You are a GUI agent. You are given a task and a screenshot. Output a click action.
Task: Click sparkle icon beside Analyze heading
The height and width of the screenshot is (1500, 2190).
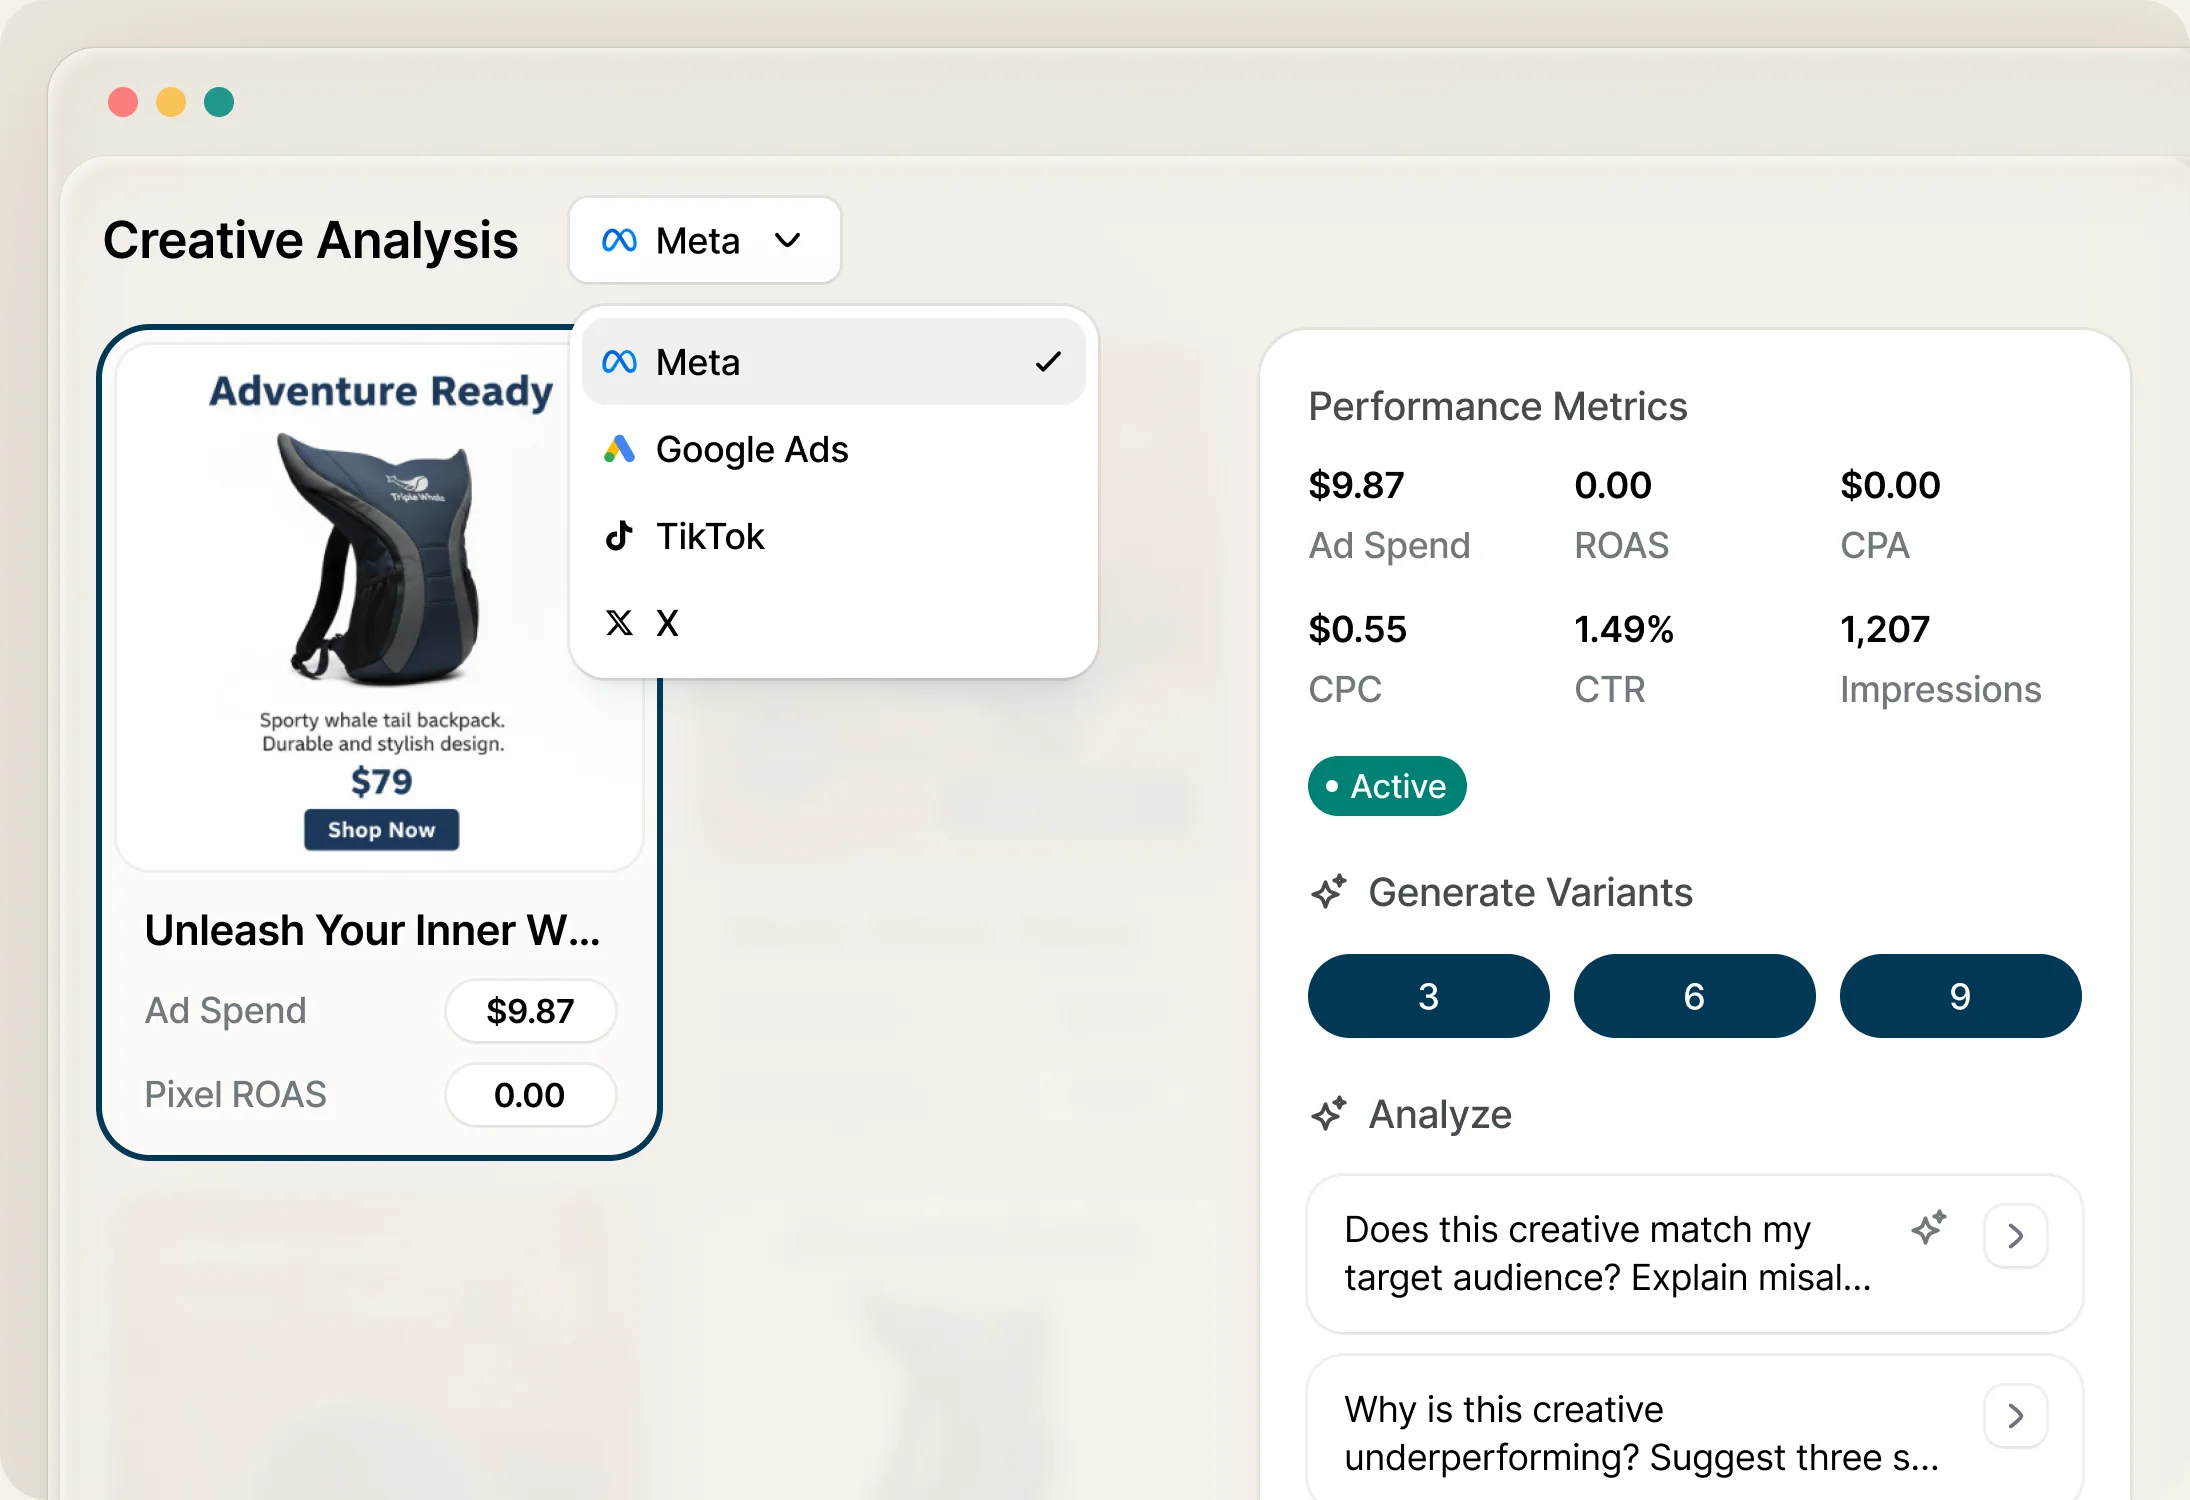(x=1329, y=1113)
